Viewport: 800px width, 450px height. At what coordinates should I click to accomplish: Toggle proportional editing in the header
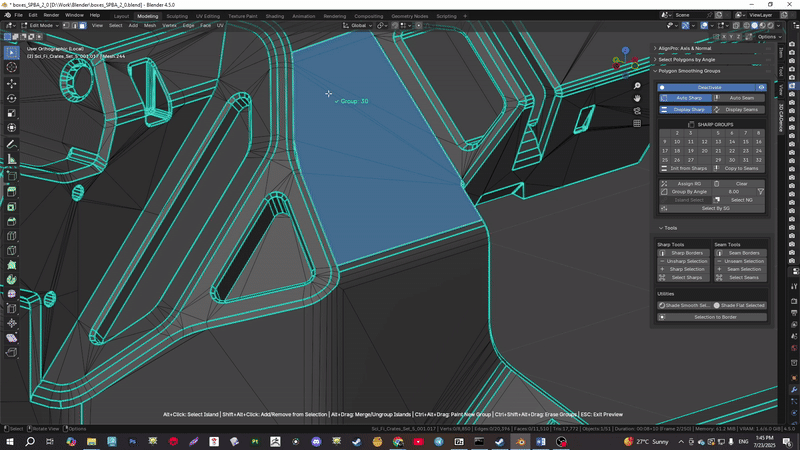coord(419,26)
